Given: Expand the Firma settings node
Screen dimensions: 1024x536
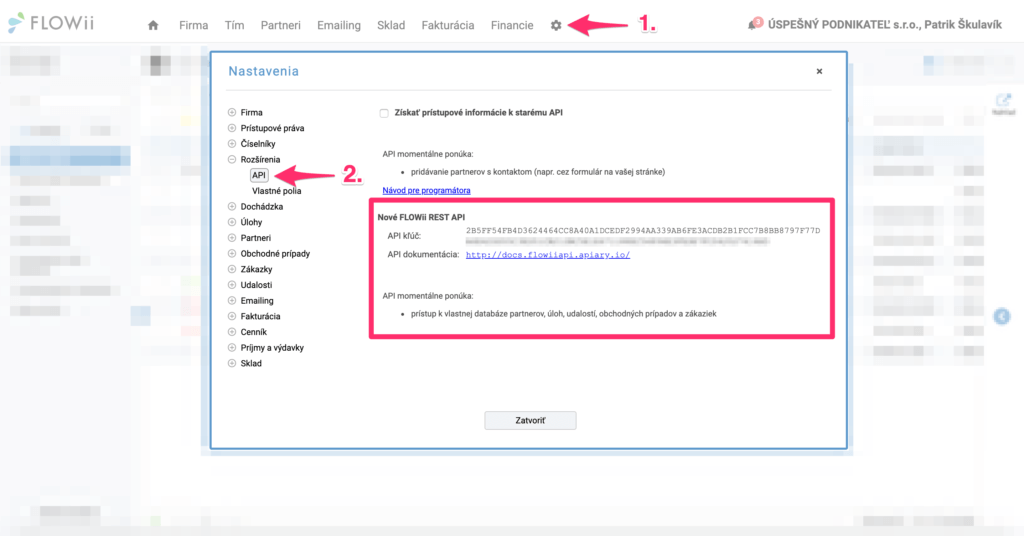Looking at the screenshot, I should tap(232, 112).
